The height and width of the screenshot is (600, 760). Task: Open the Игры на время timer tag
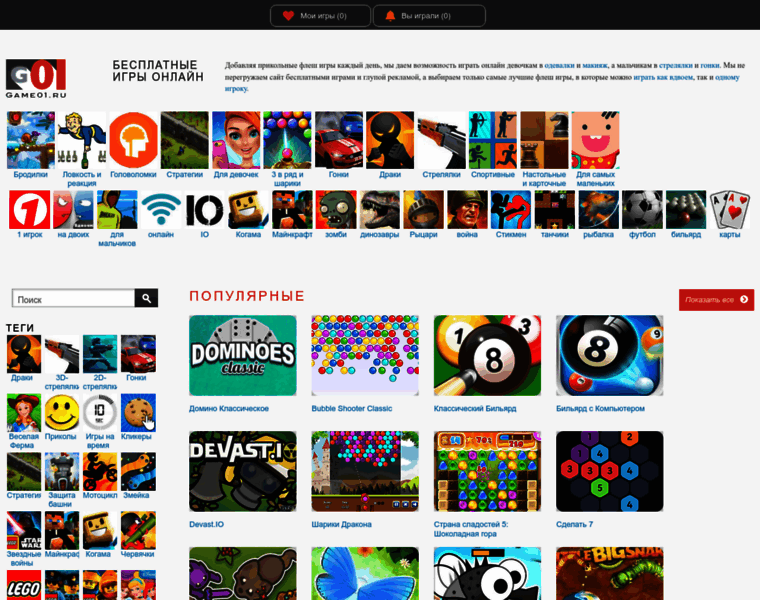(x=100, y=412)
